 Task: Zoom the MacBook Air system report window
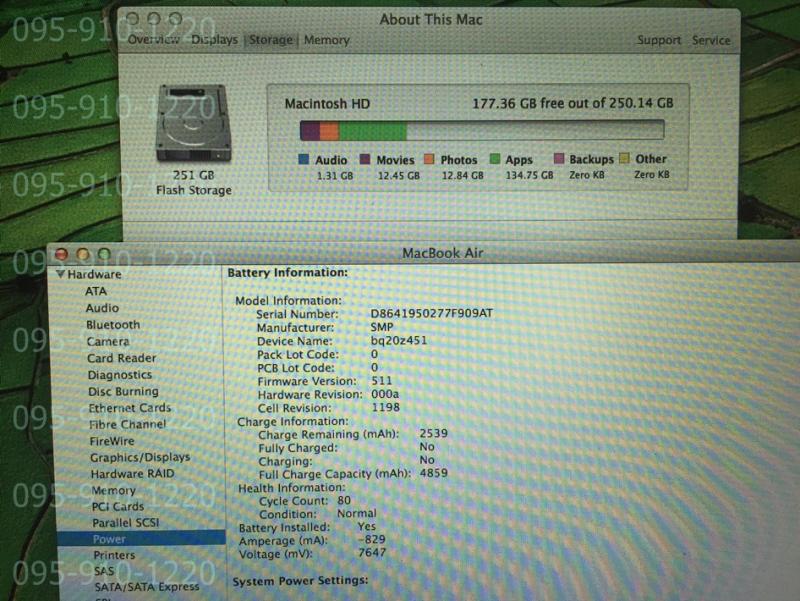pos(105,254)
